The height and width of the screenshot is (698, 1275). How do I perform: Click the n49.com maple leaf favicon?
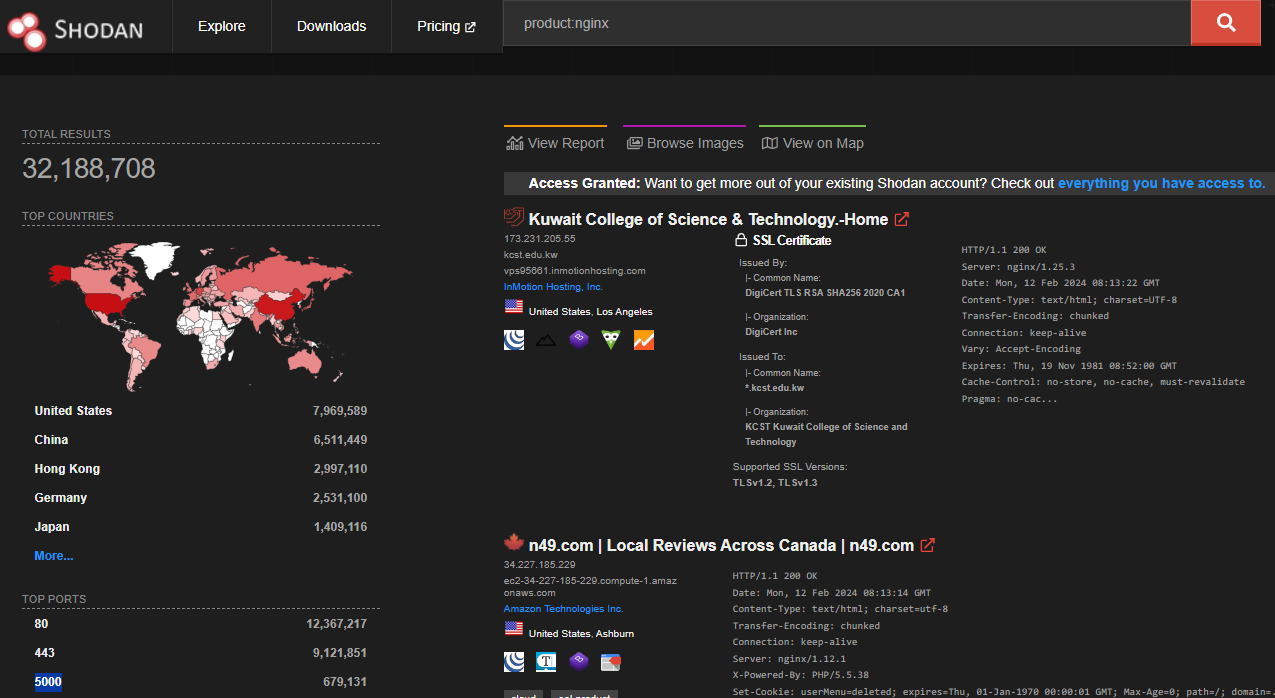click(513, 543)
